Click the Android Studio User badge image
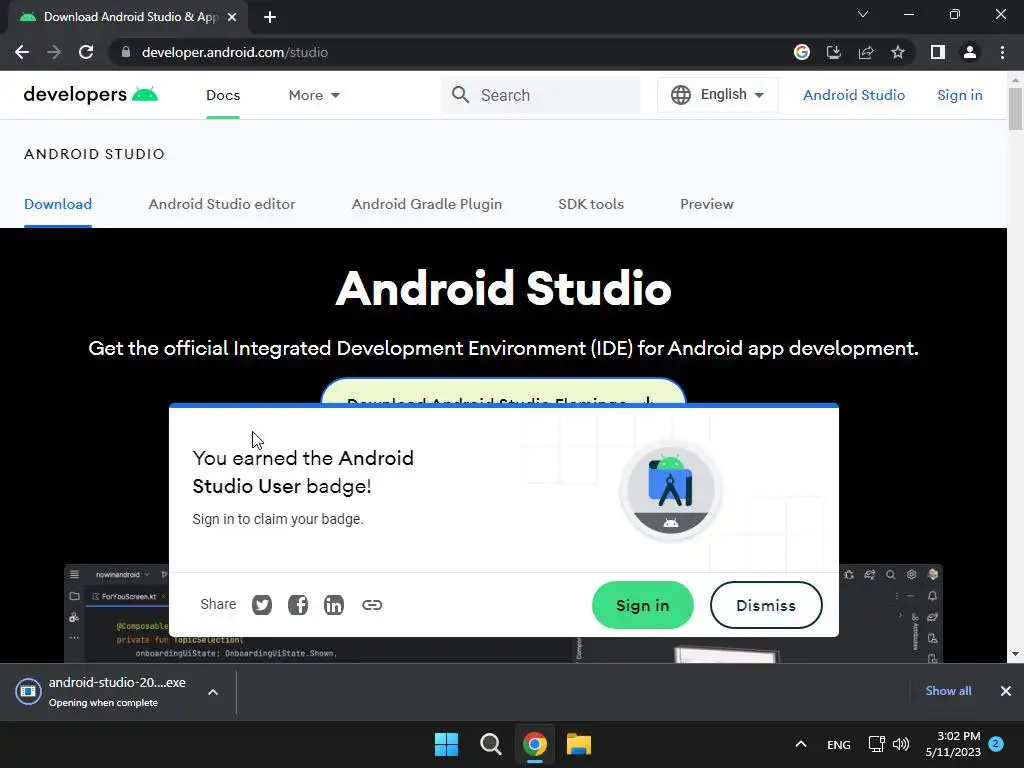Screen dimensions: 1024x768 click(671, 491)
